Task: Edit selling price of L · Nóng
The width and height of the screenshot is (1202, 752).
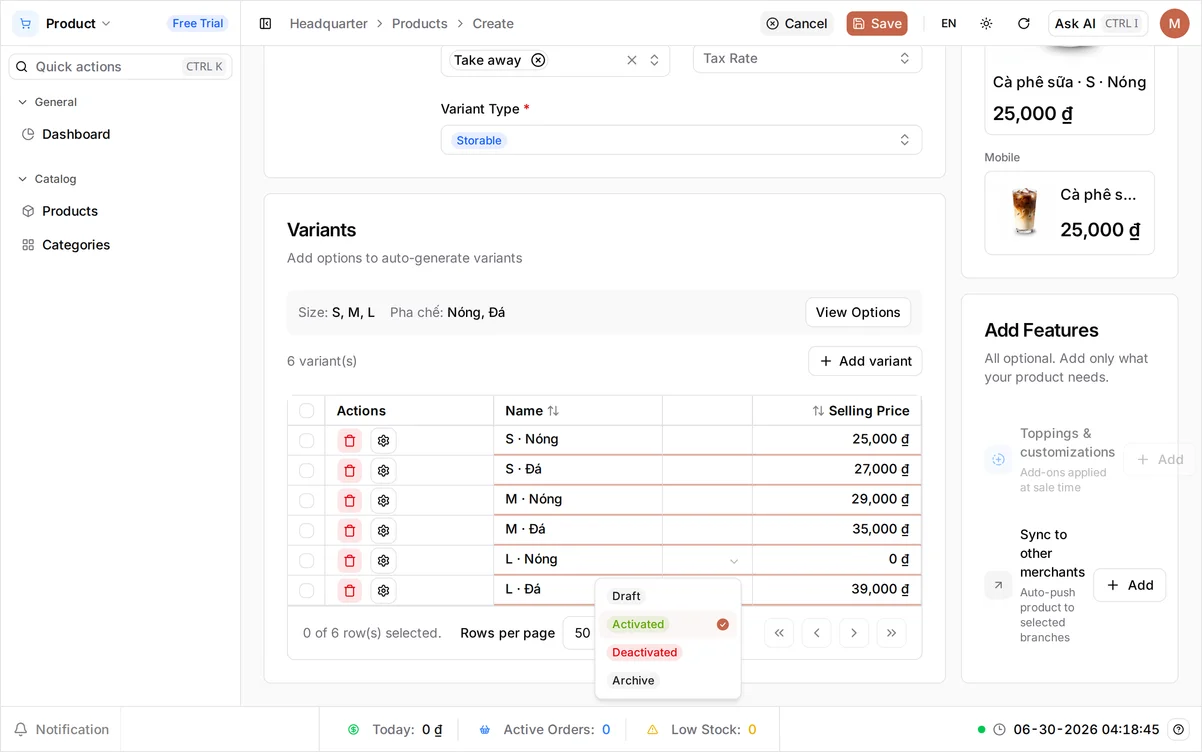Action: tap(837, 560)
